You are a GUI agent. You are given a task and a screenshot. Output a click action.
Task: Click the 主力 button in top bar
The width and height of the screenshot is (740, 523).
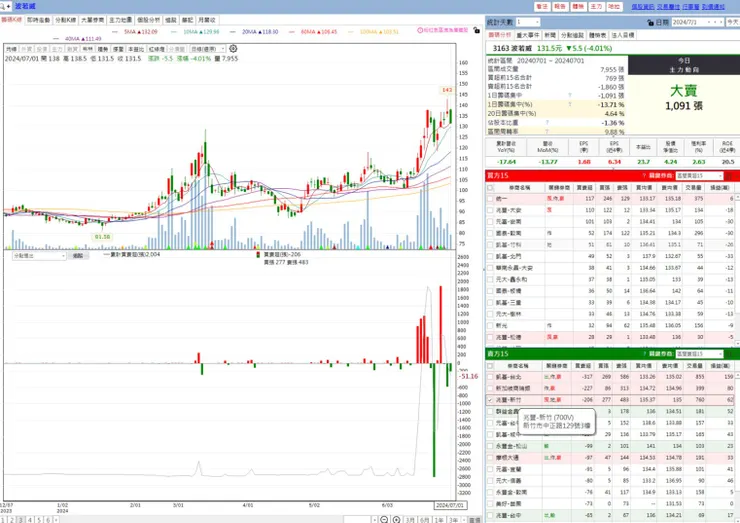pos(597,7)
